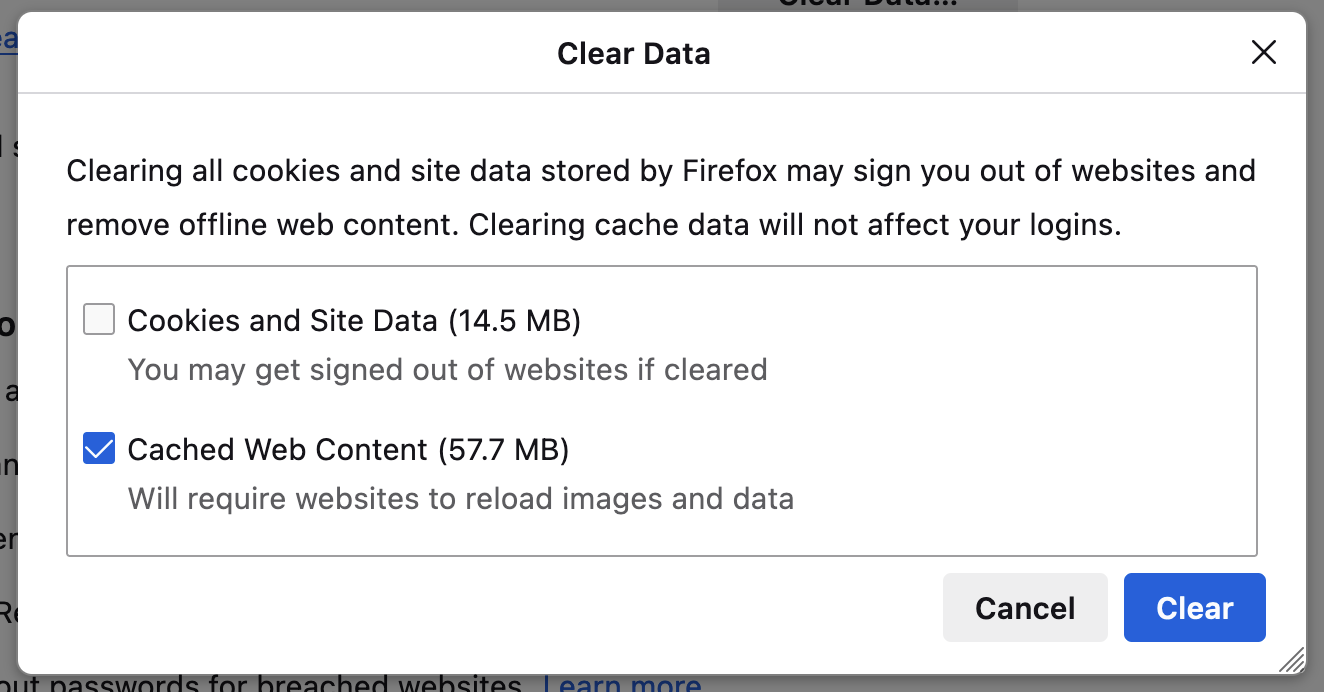Click the cache size "(57.7 MB)" text
Image resolution: width=1324 pixels, height=692 pixels.
(x=504, y=450)
